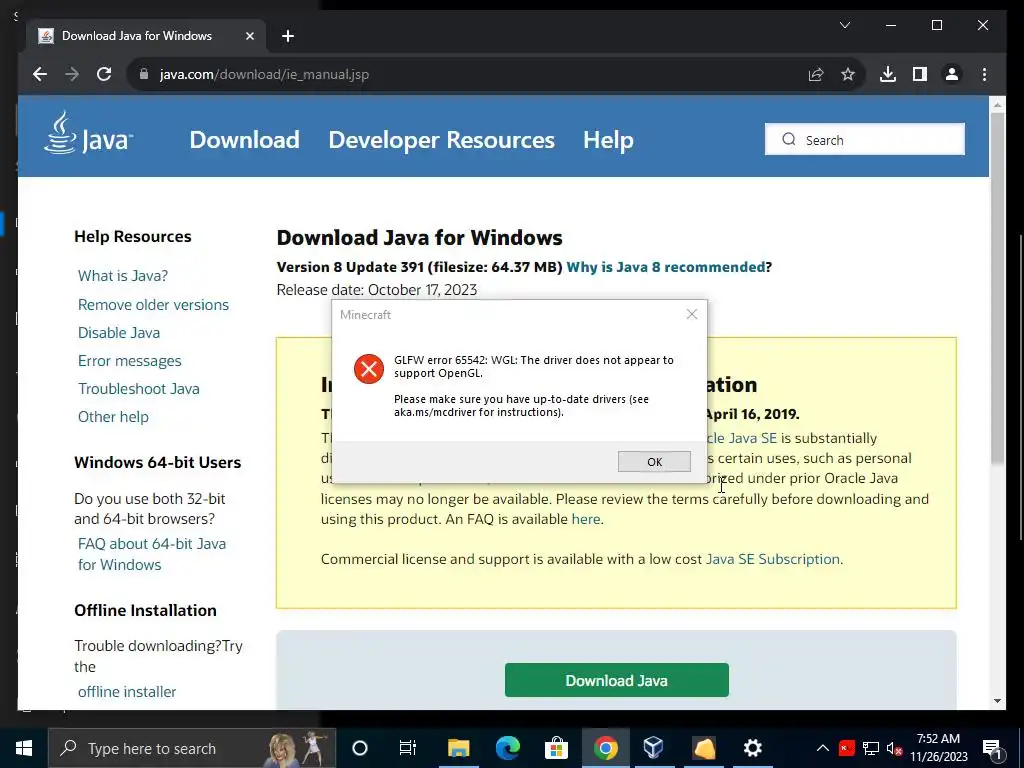
Task: Open Chrome downloads icon
Action: [x=888, y=74]
